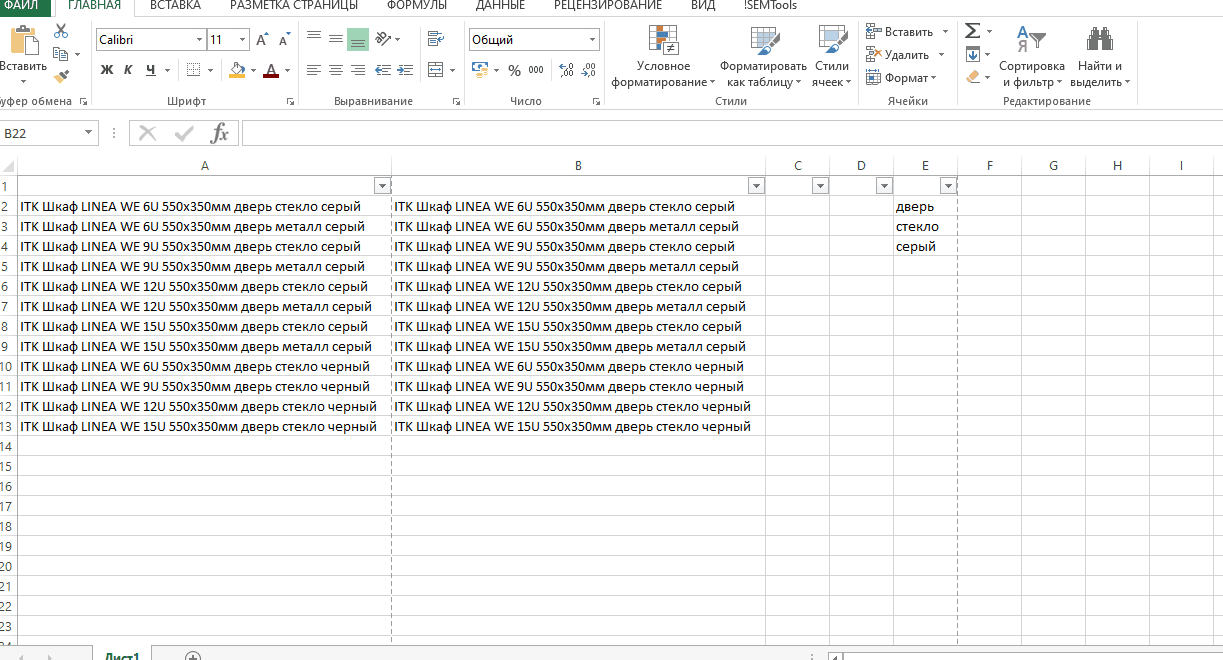Apply the 000 thousands separator format
The width and height of the screenshot is (1223, 660).
click(536, 70)
